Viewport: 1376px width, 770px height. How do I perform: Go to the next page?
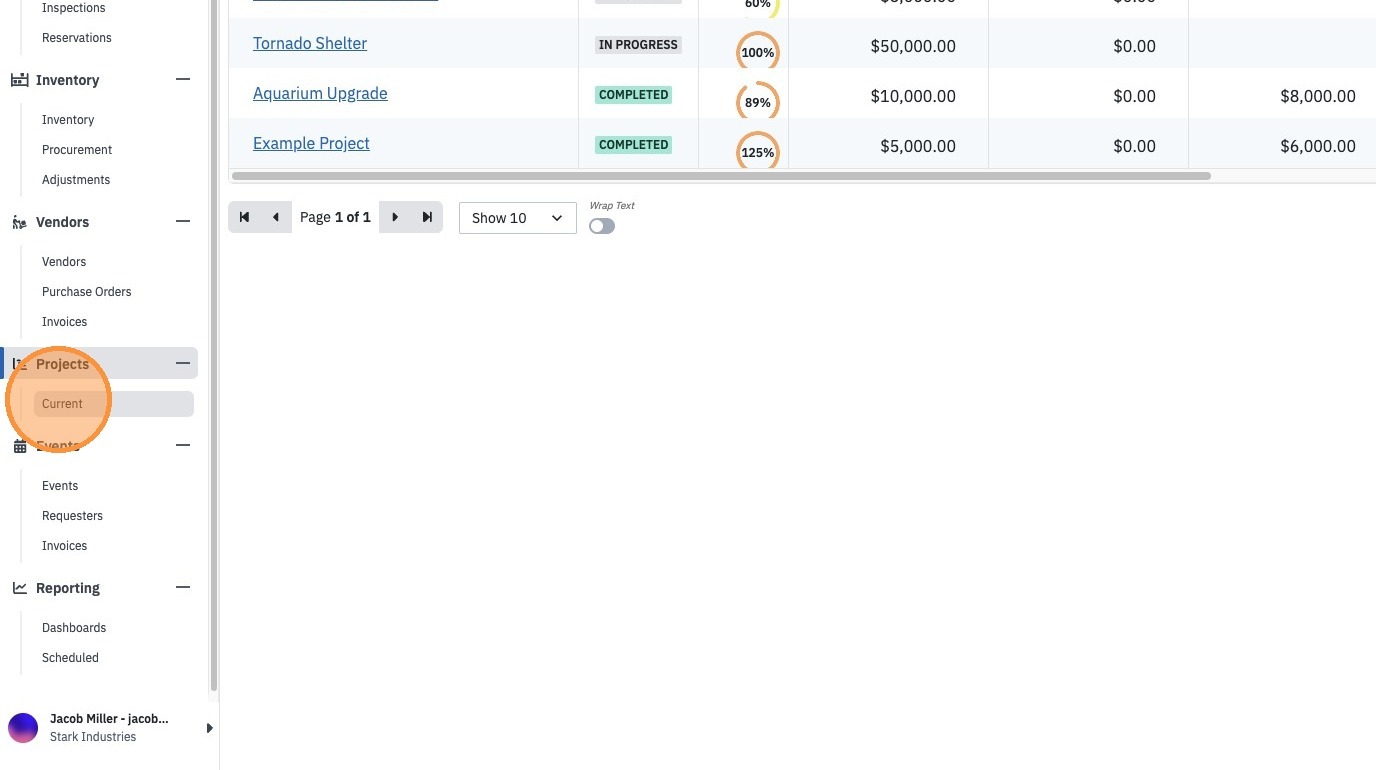tap(395, 217)
